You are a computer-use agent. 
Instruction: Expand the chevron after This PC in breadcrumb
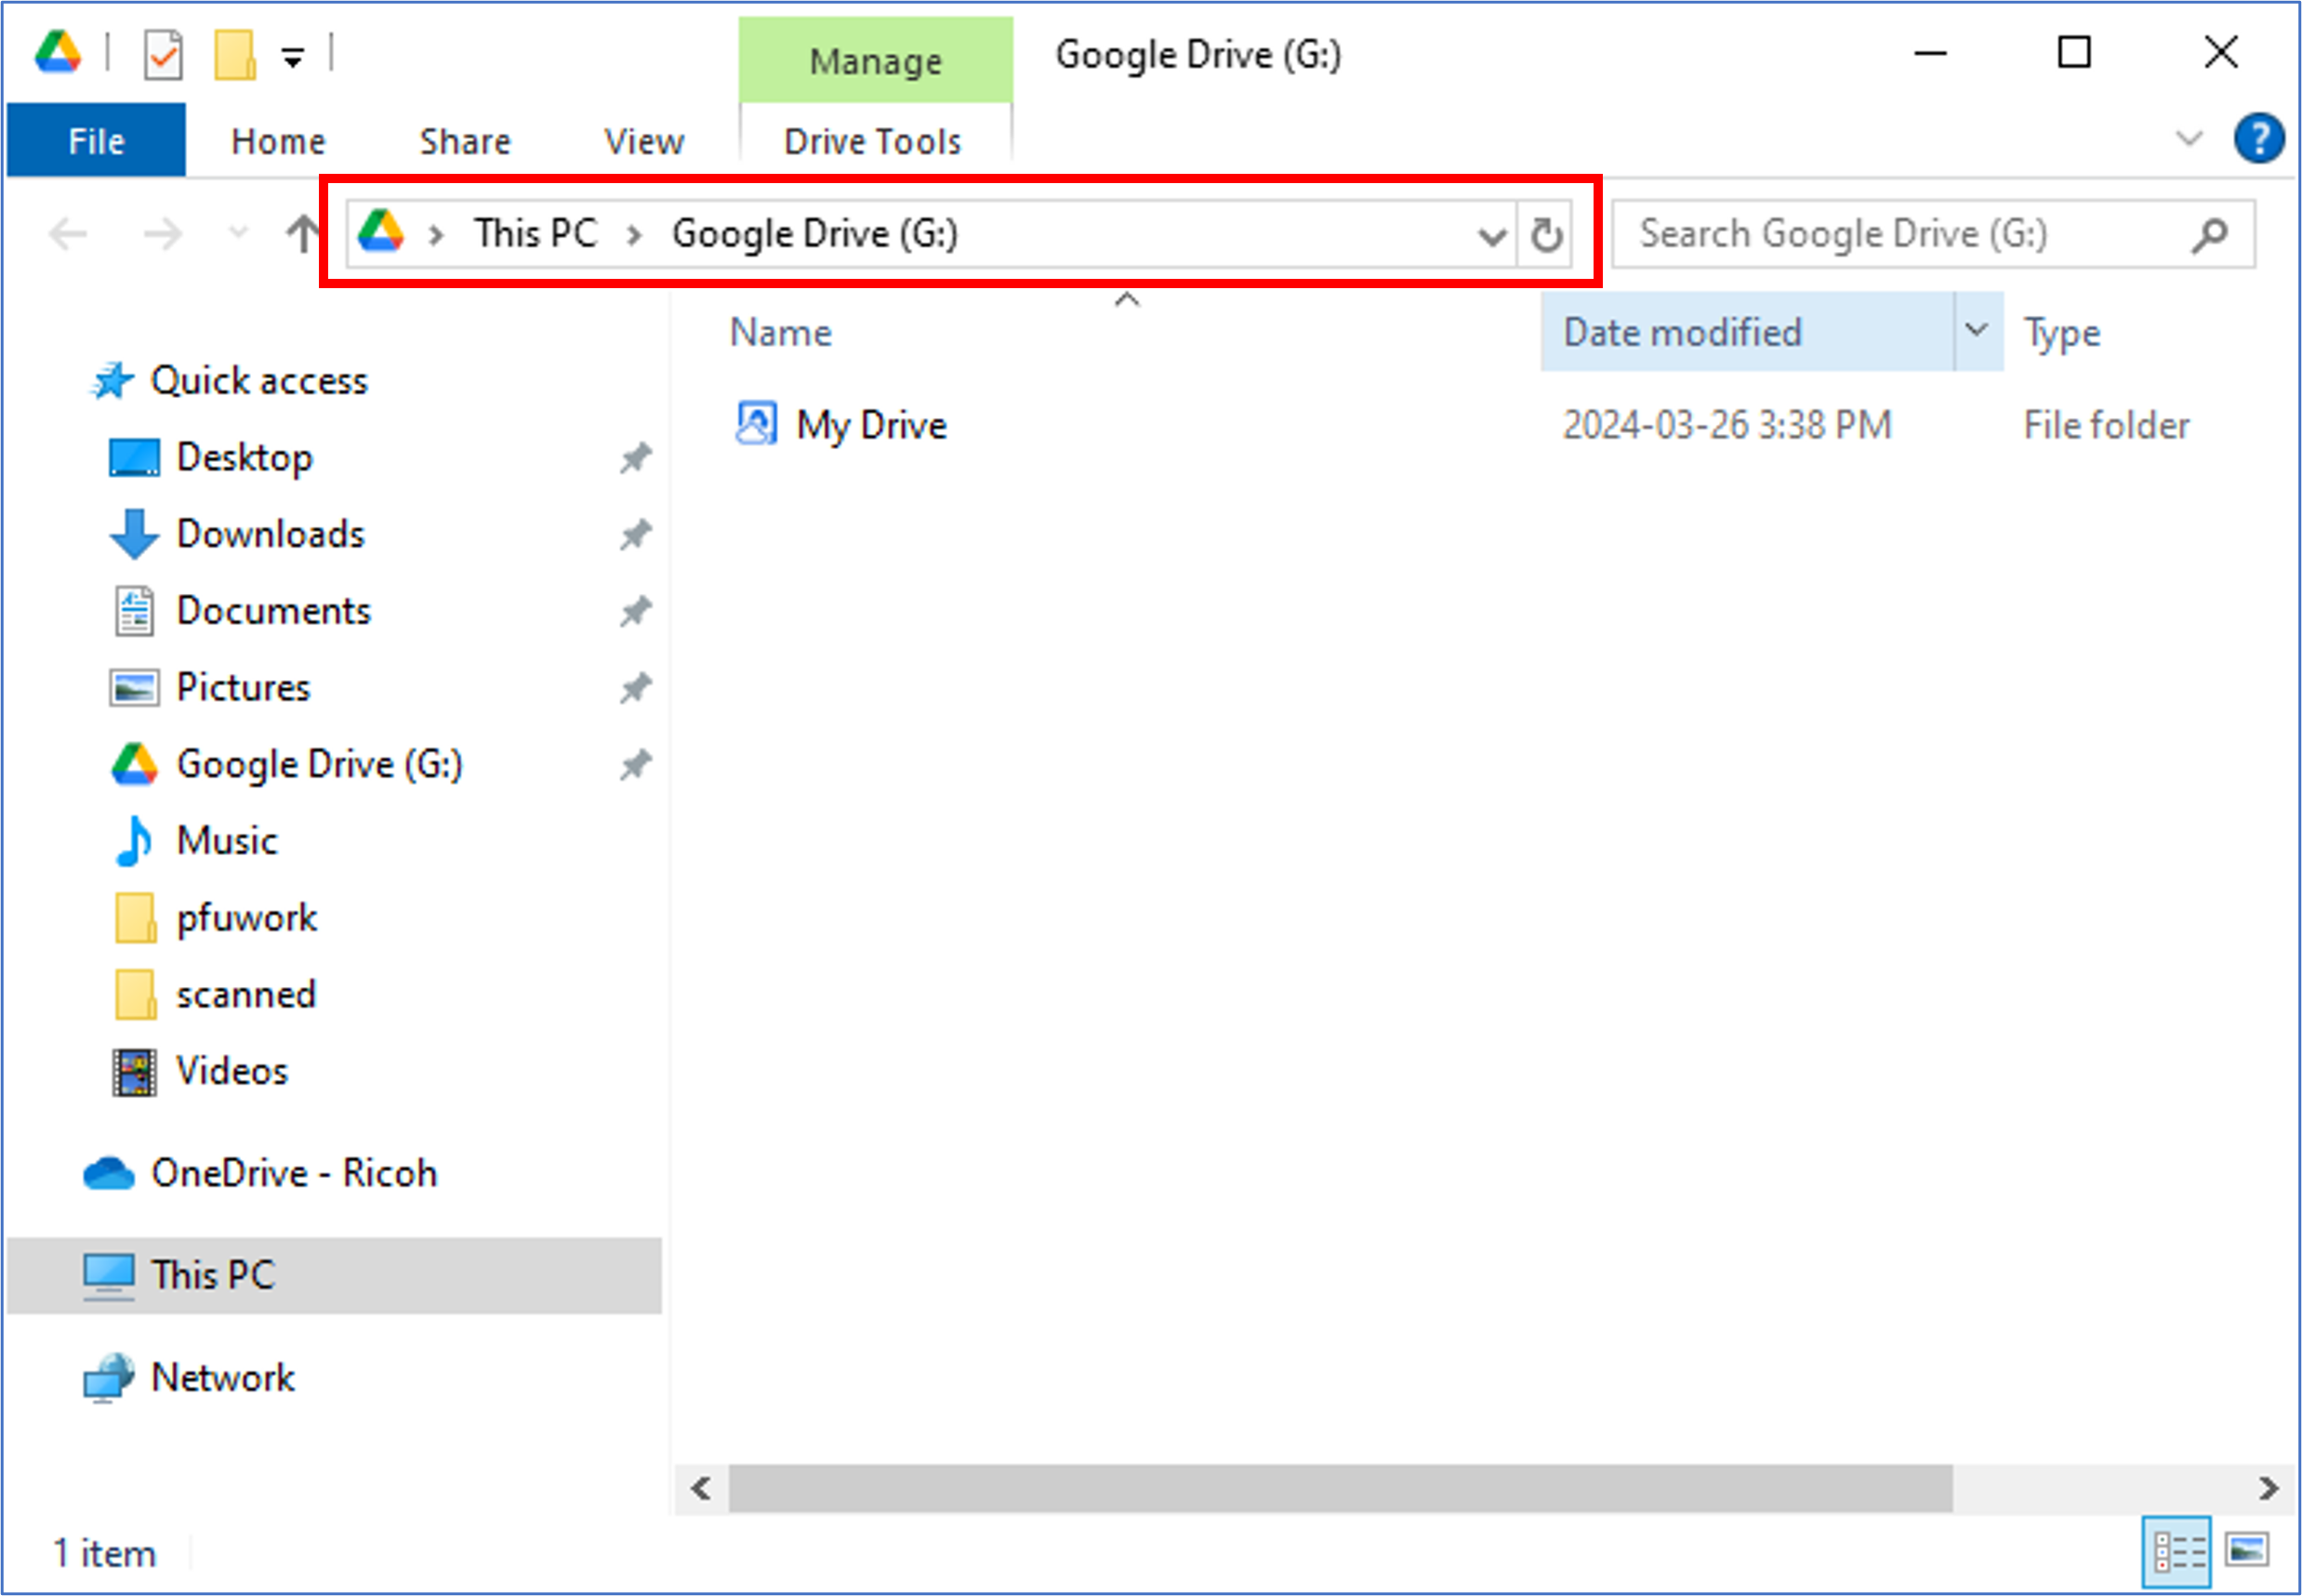tap(634, 235)
